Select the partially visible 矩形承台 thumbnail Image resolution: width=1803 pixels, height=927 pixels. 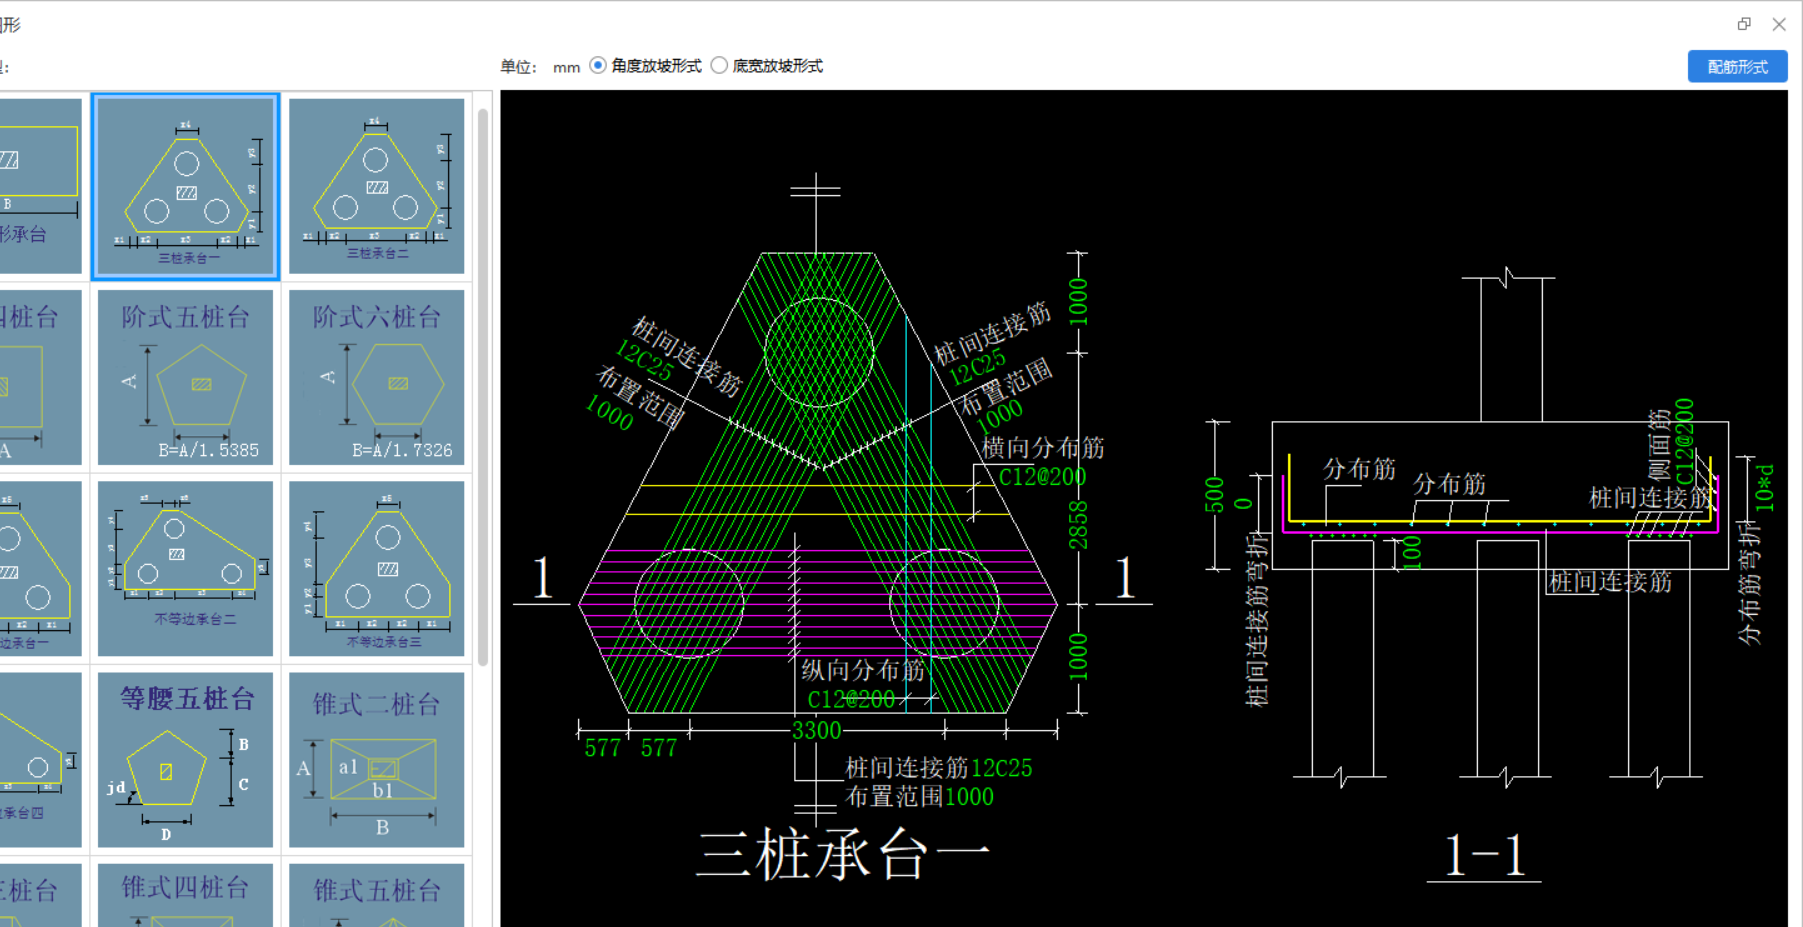(41, 186)
